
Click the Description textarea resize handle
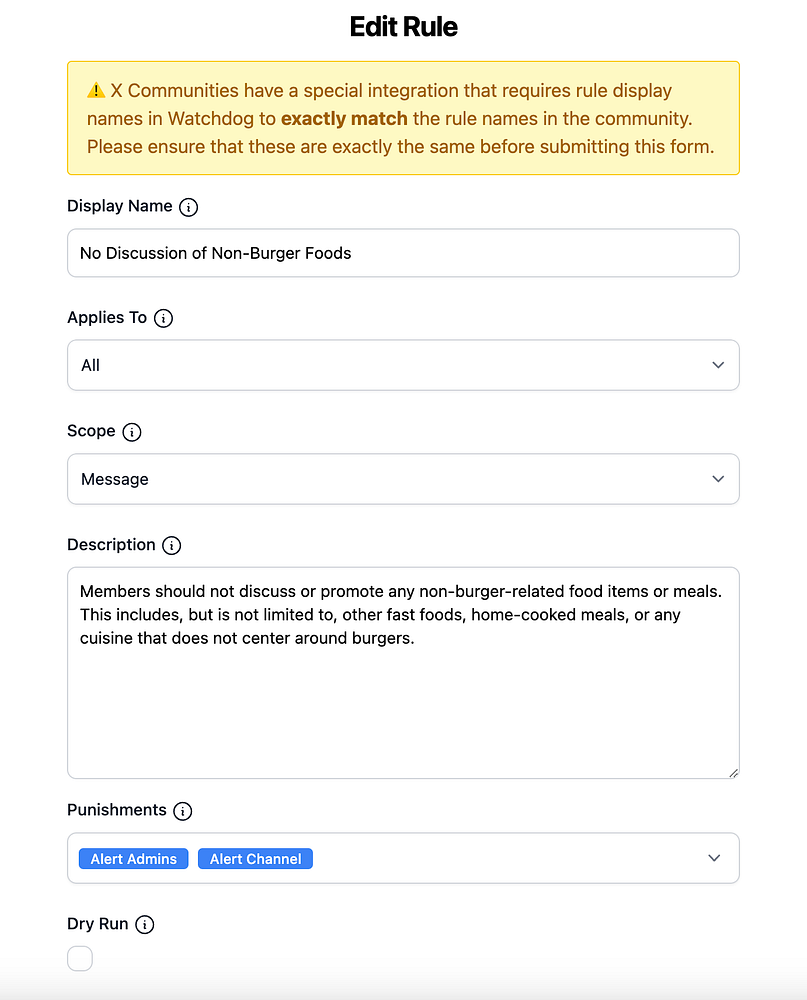point(733,772)
